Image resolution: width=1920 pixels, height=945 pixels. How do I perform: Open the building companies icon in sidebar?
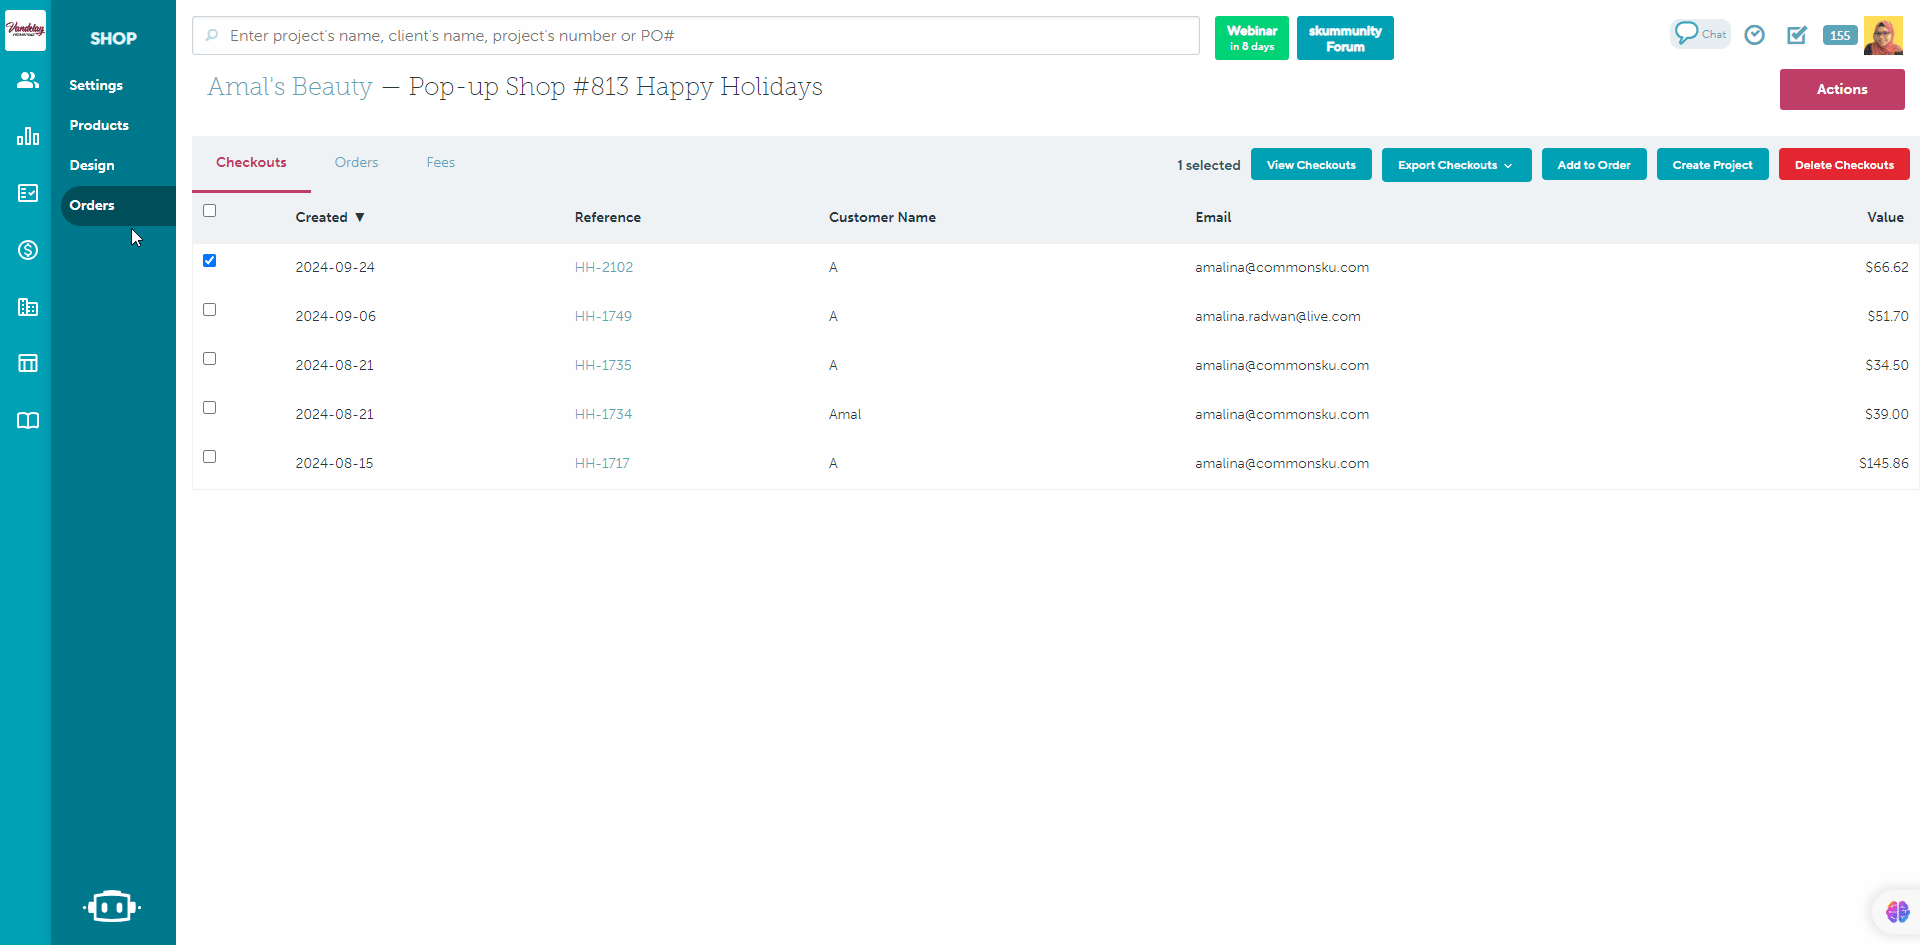click(28, 307)
